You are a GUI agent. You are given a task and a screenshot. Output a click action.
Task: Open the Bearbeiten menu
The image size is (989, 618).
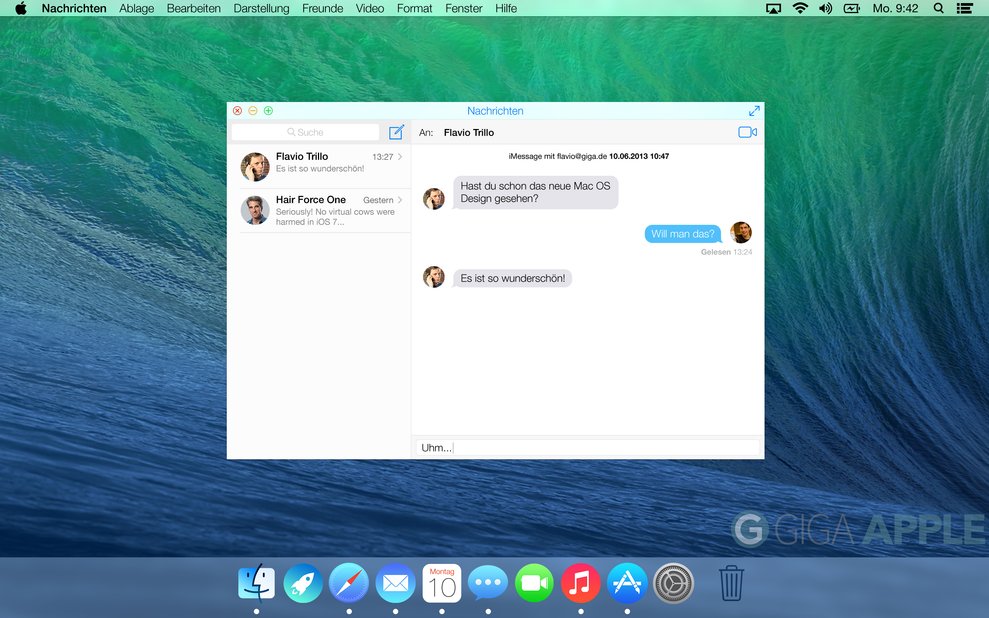click(194, 8)
